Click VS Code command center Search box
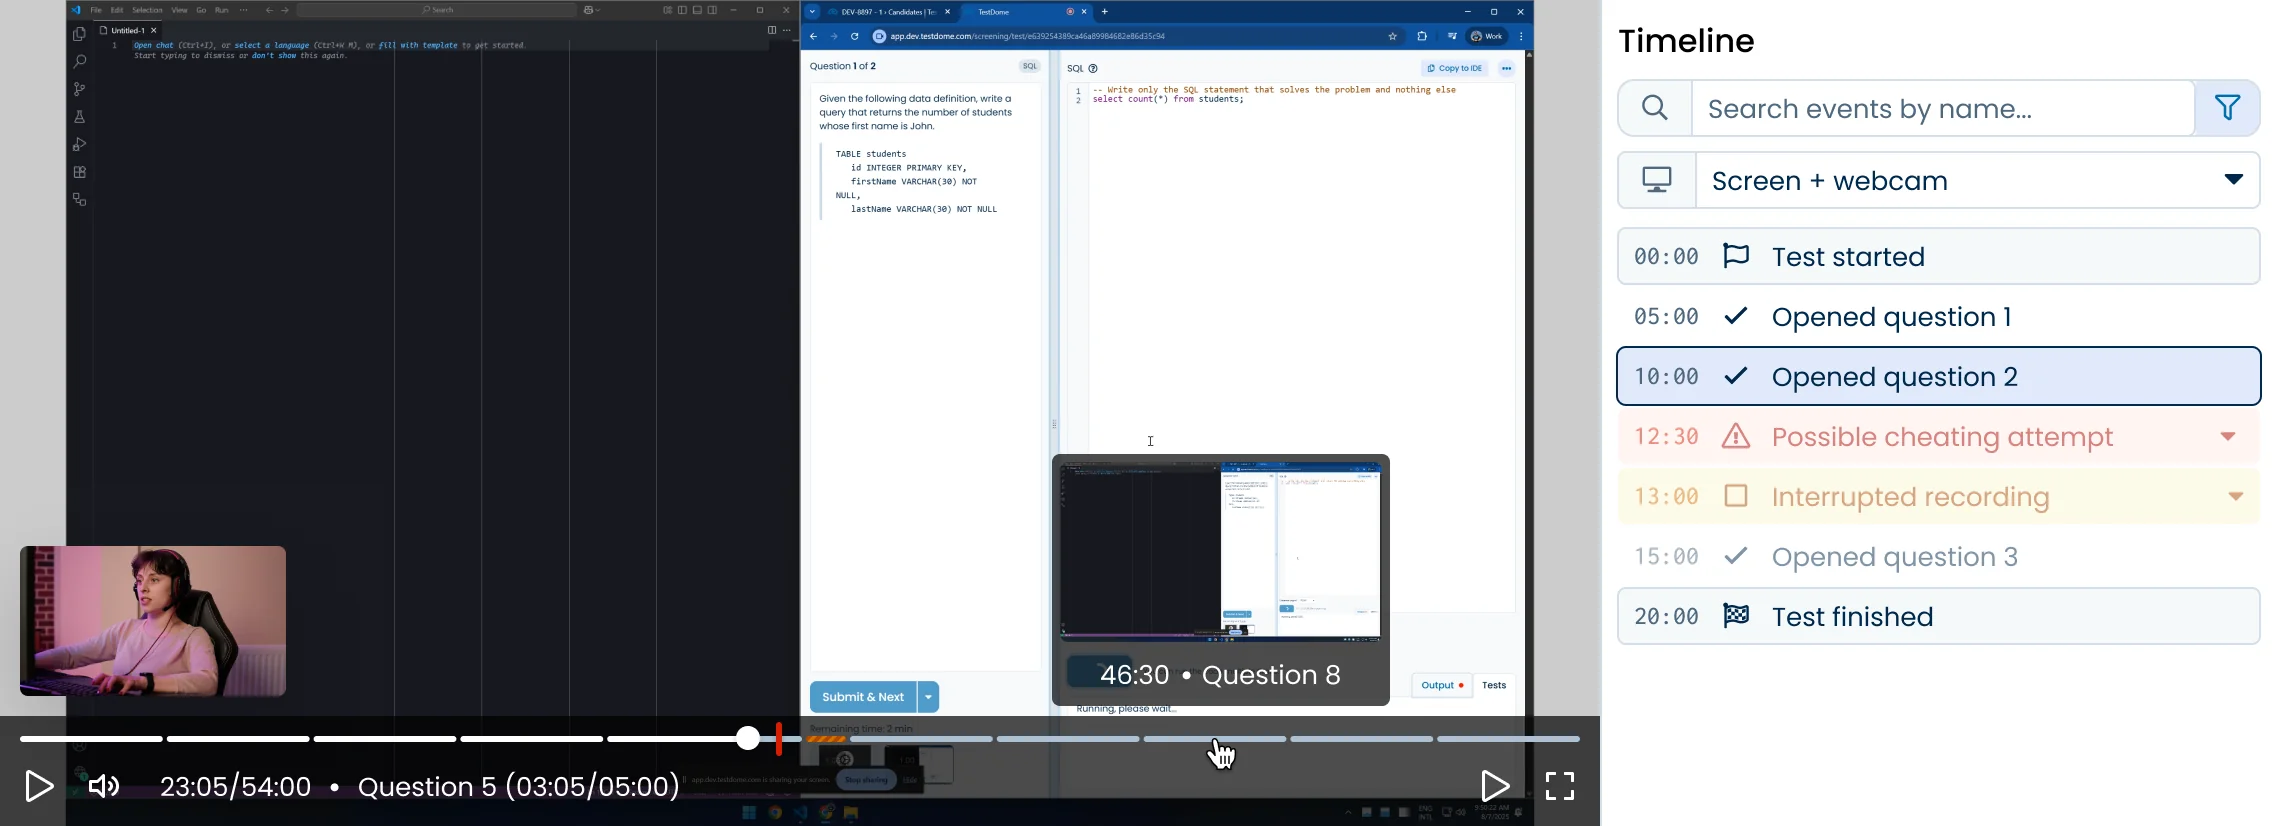The image size is (2276, 826). pyautogui.click(x=437, y=10)
